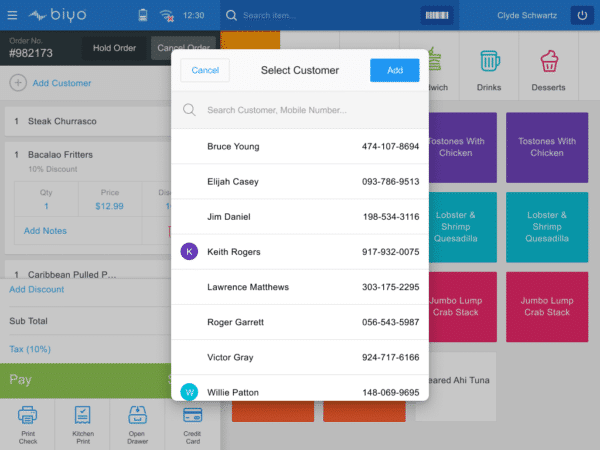
Task: Click phone number 474-107-8694
Action: click(390, 146)
